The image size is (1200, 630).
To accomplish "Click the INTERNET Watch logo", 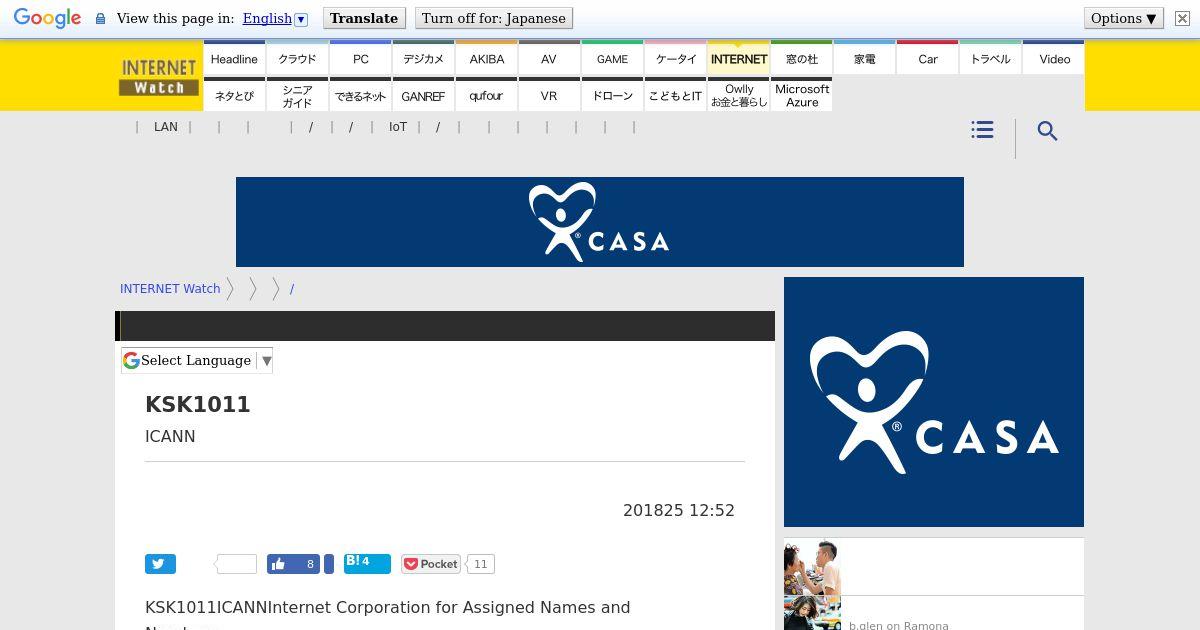I will click(x=158, y=76).
